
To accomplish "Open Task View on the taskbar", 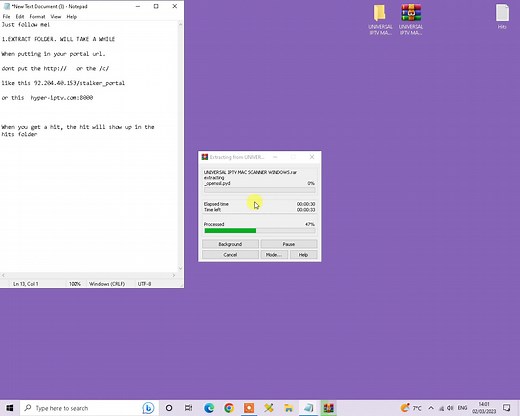I will tap(188, 408).
